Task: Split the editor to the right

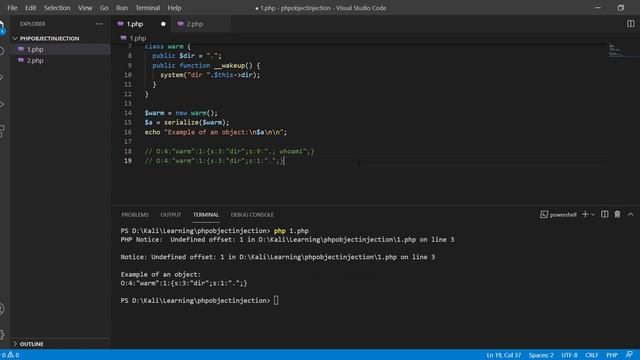Action: click(631, 24)
